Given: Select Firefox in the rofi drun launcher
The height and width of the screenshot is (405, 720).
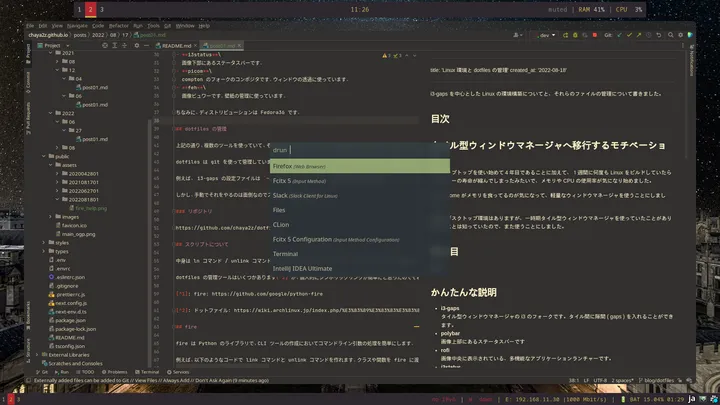Looking at the screenshot, I should click(360, 166).
